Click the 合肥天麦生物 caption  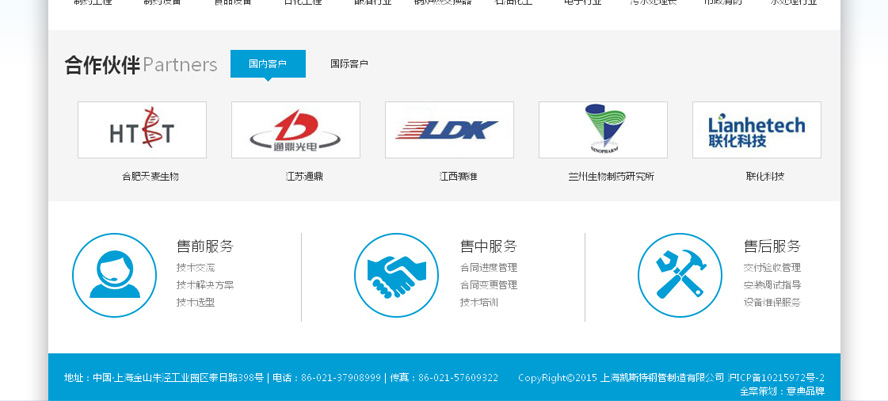tap(150, 177)
